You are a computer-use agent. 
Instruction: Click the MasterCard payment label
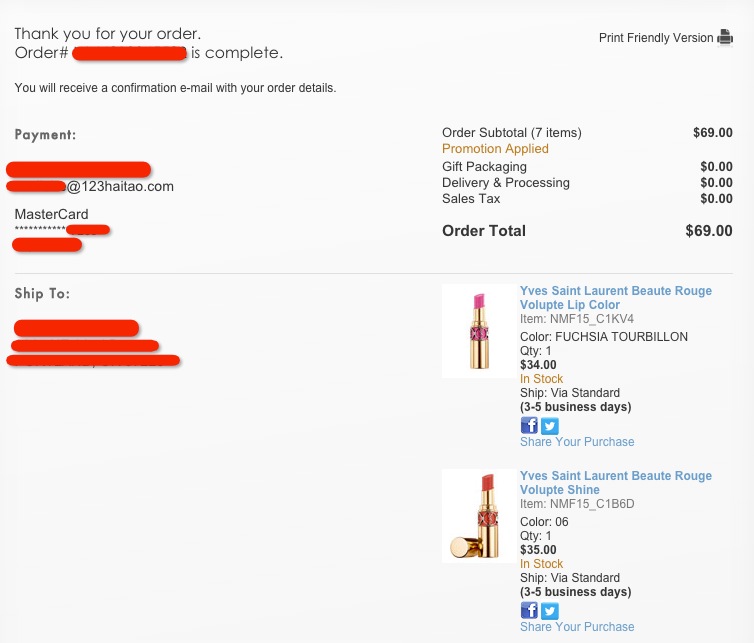point(51,214)
